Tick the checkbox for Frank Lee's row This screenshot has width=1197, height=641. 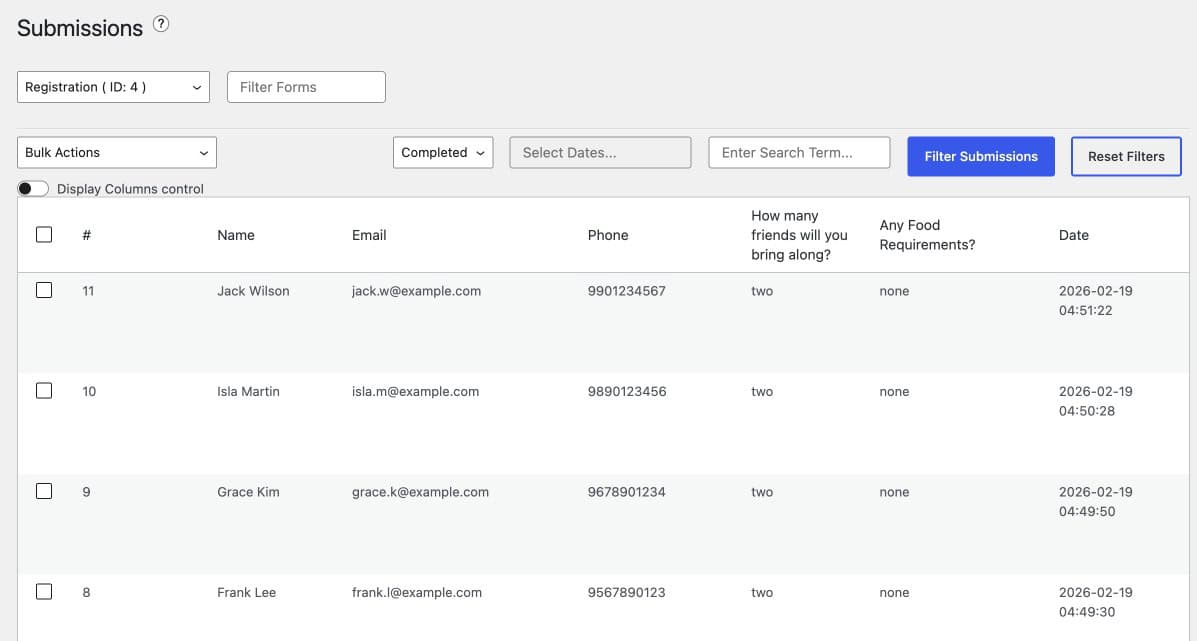coord(44,591)
